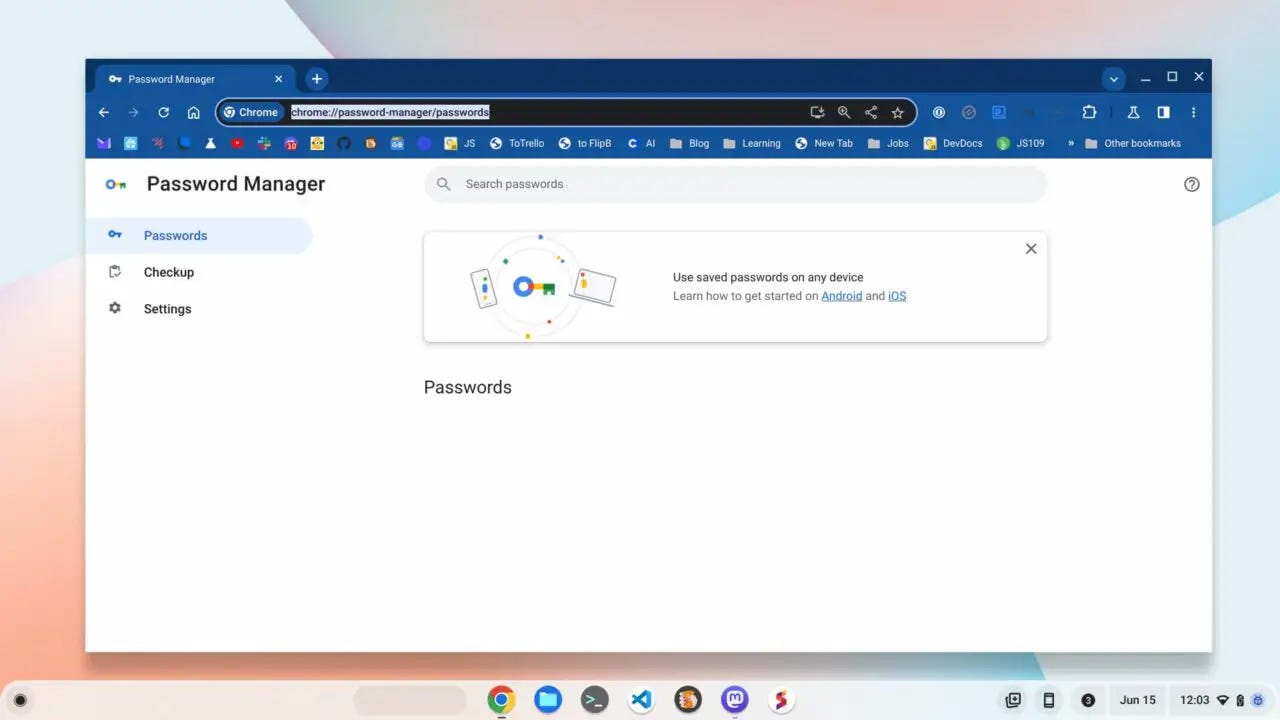Open the ChromeOS launcher button
Viewport: 1280px width, 720px height.
[20, 700]
